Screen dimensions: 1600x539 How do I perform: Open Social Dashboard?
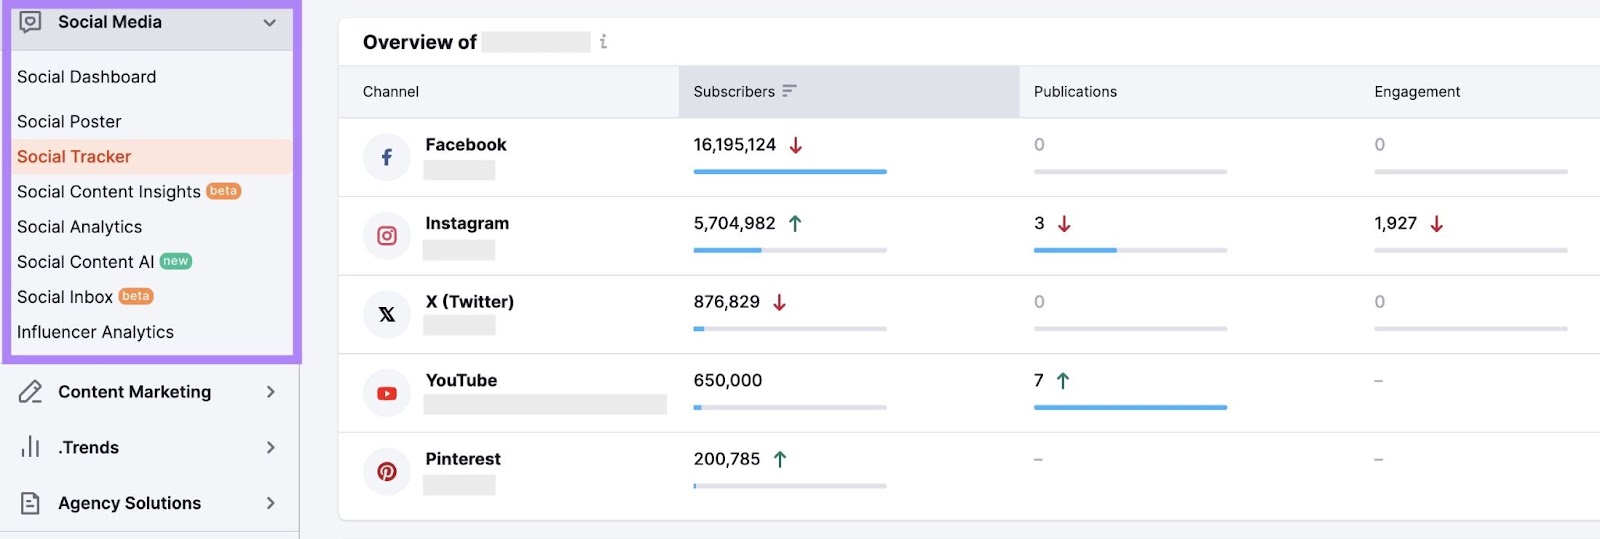click(87, 77)
